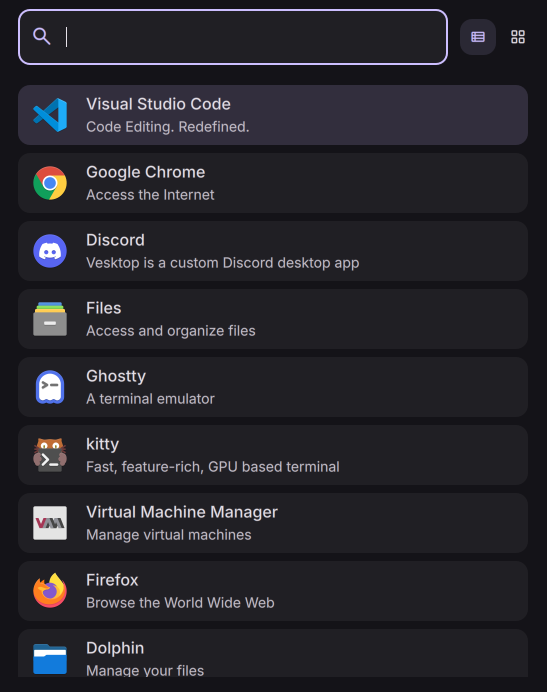Click the Discord app icon
547x692 pixels.
[x=50, y=251]
